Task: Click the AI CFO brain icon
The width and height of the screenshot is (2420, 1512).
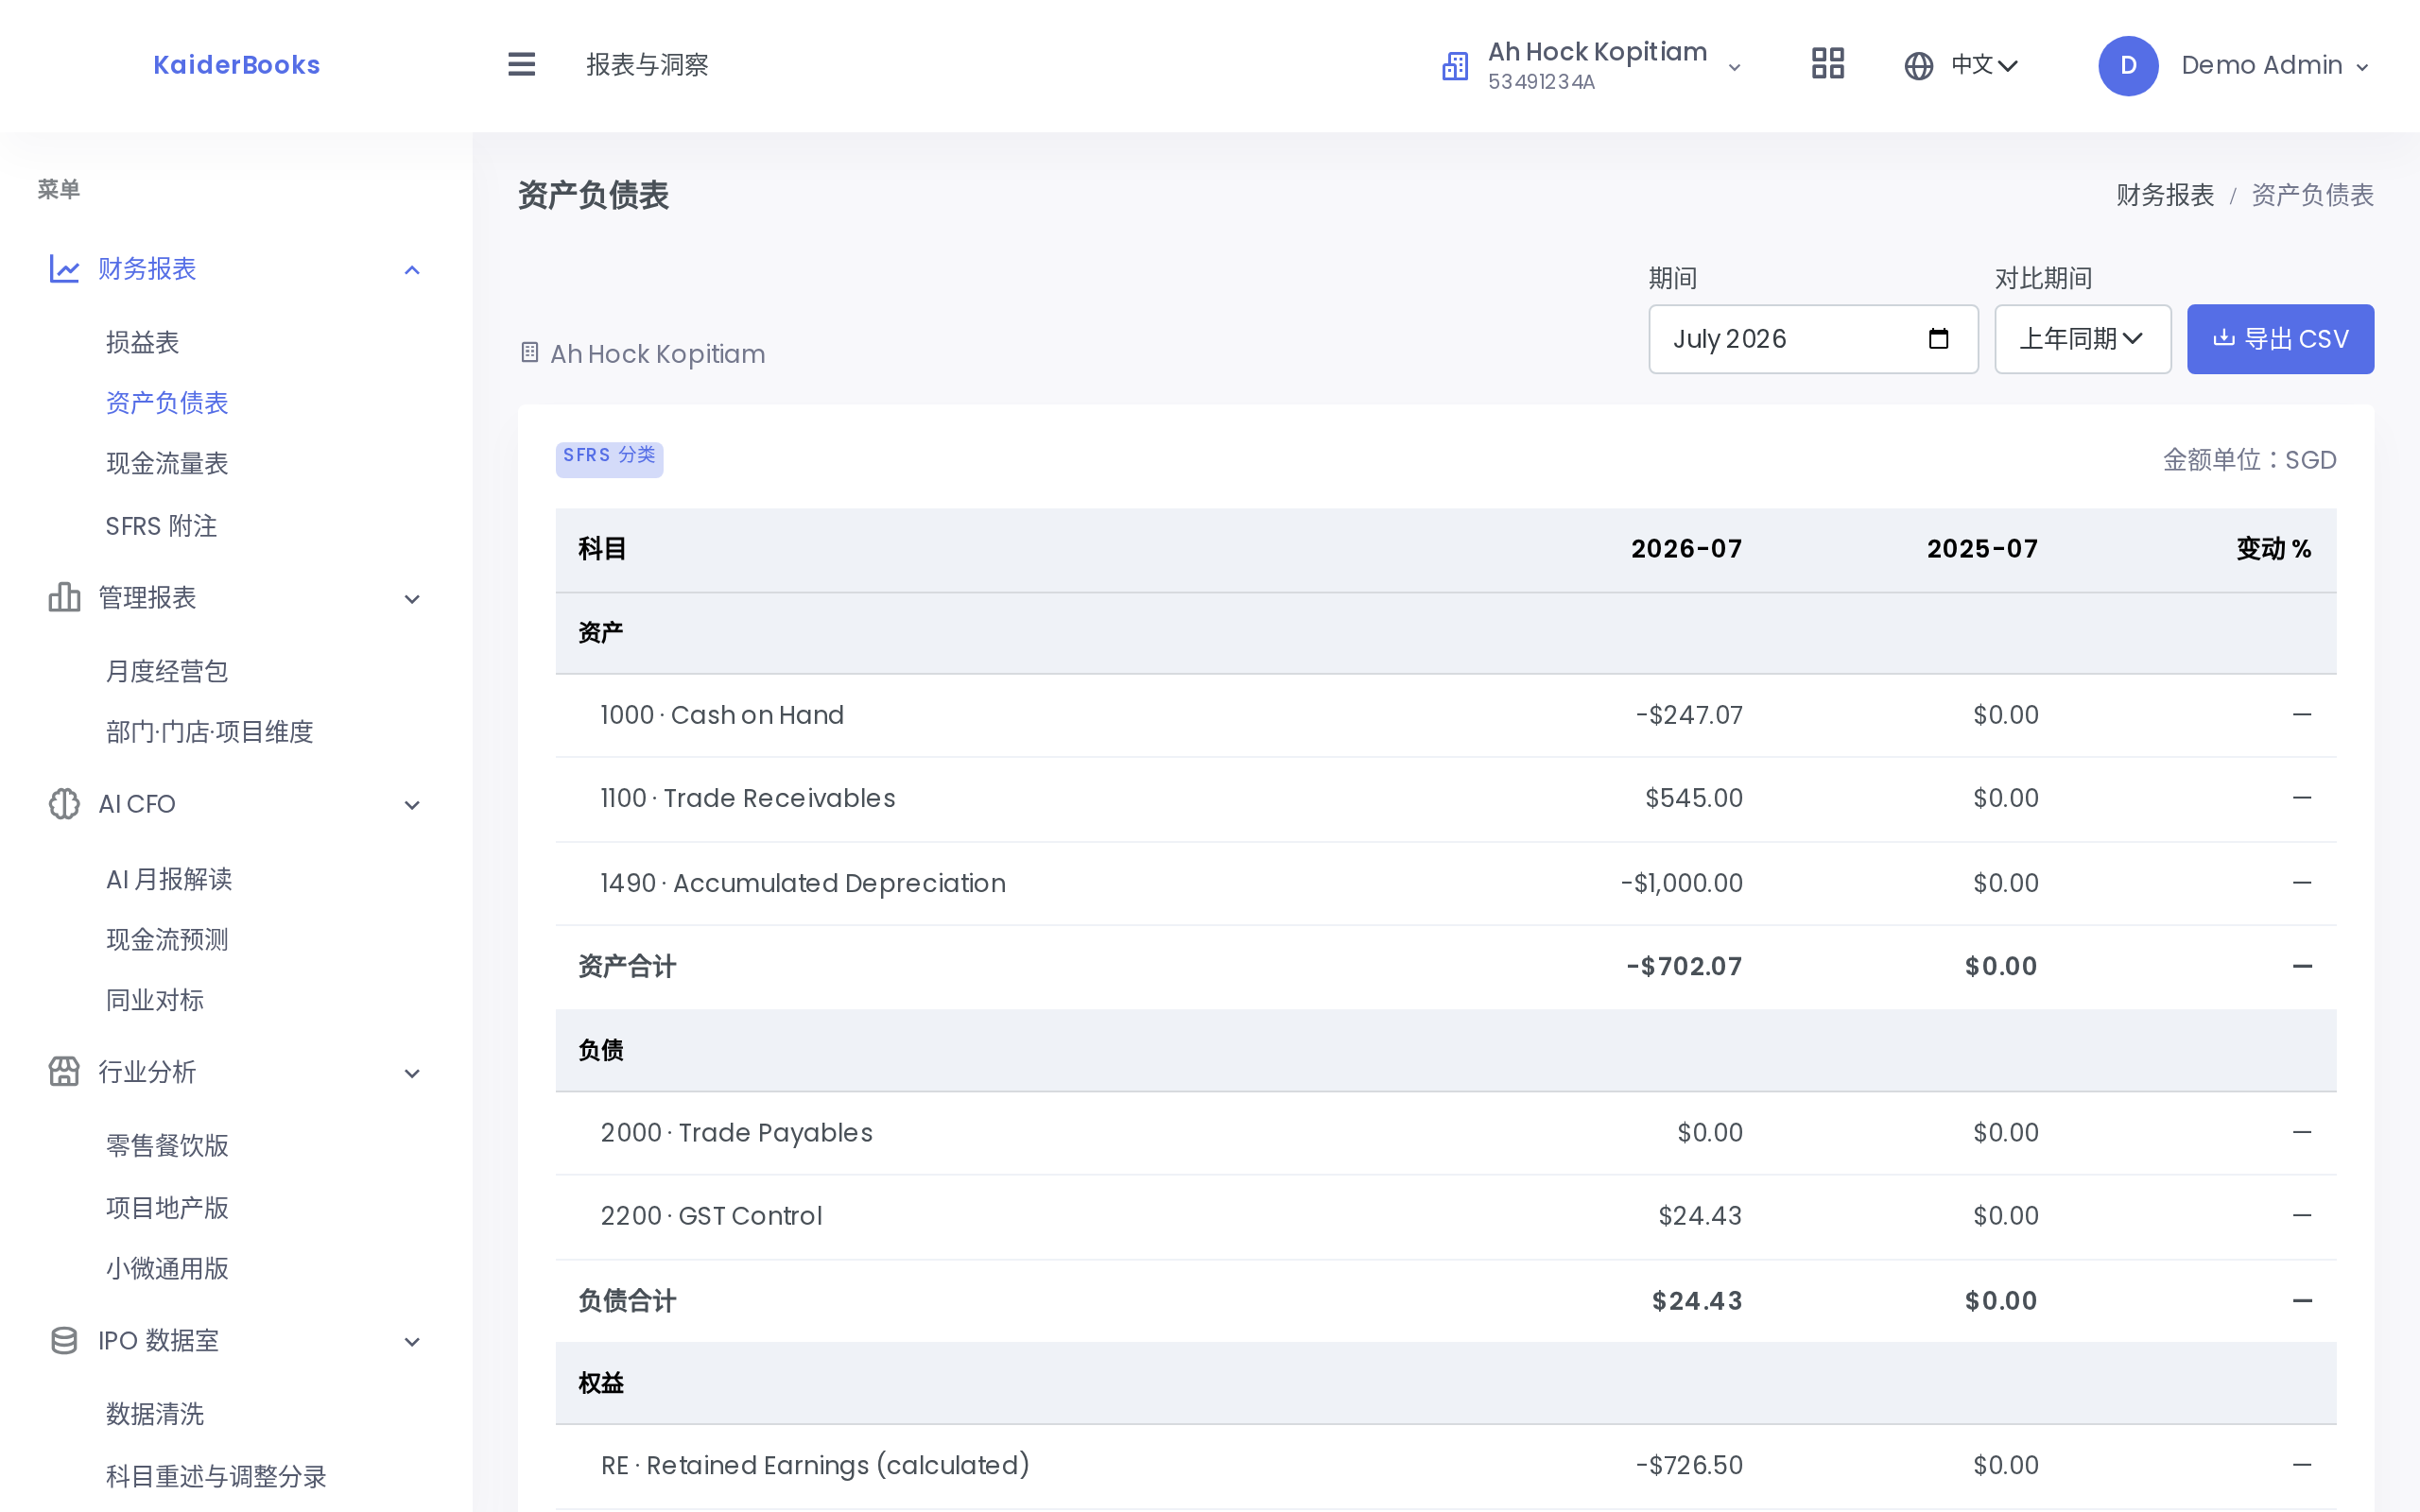Action: tap(64, 804)
